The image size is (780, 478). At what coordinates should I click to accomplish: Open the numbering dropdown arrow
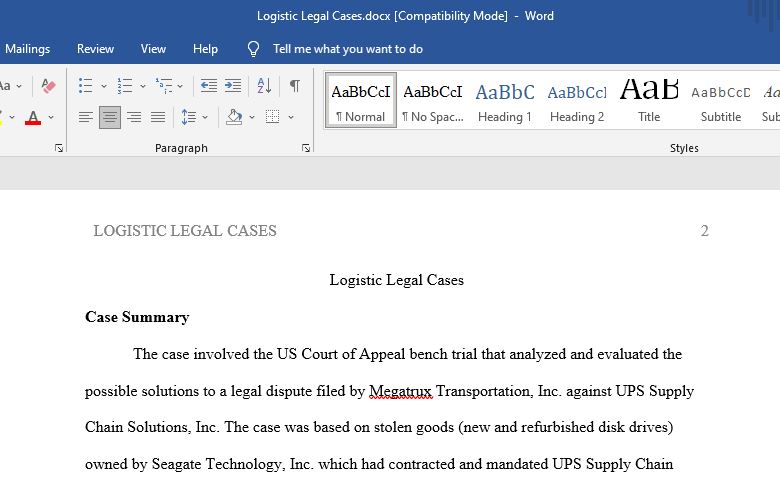tap(142, 86)
